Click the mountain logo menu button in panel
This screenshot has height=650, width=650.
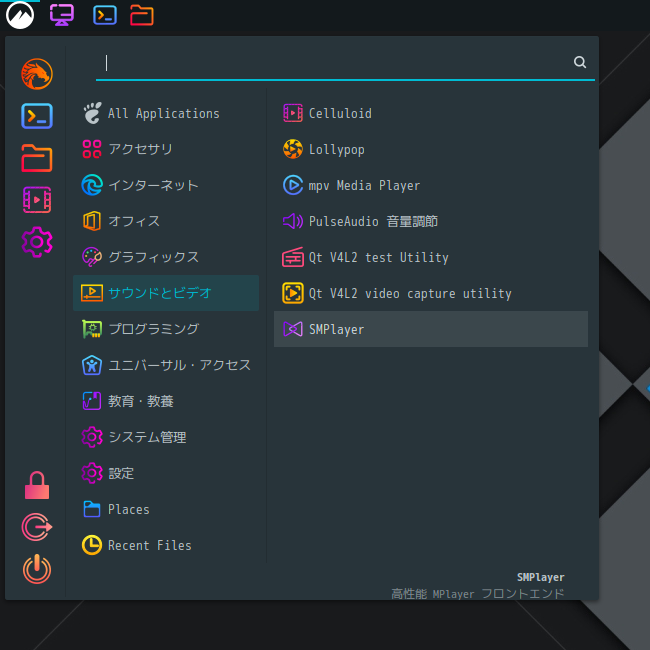point(20,15)
